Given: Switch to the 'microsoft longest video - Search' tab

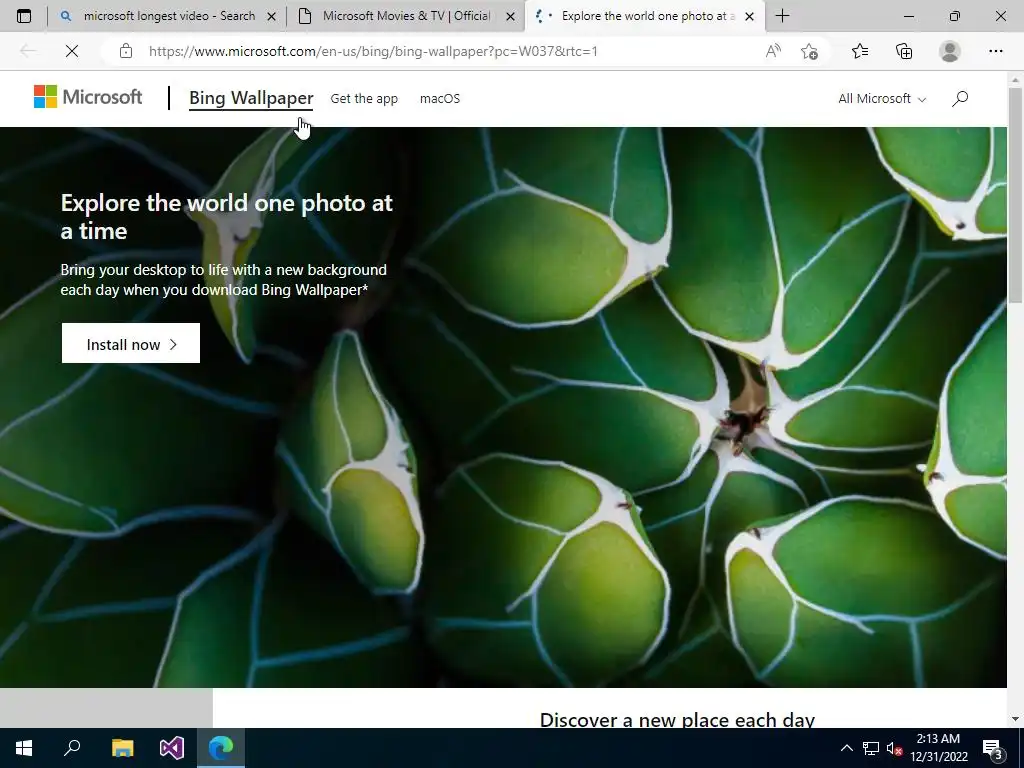Looking at the screenshot, I should pos(168,16).
